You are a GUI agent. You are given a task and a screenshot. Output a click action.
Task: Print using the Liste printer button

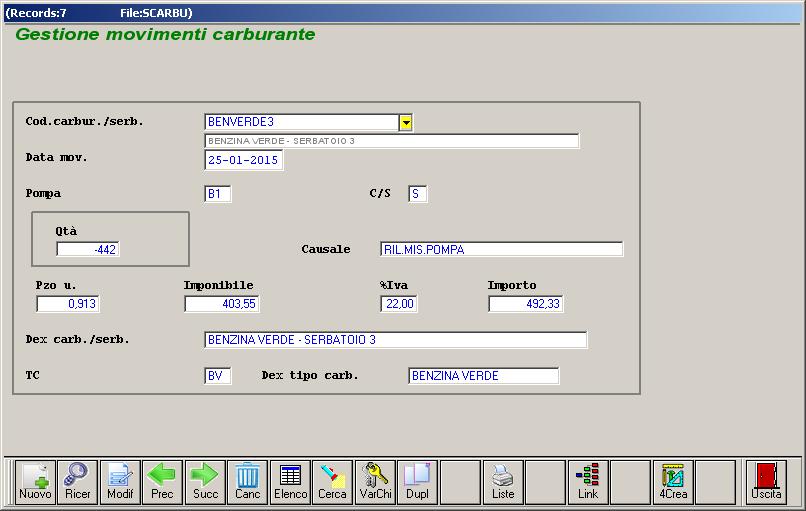[503, 482]
